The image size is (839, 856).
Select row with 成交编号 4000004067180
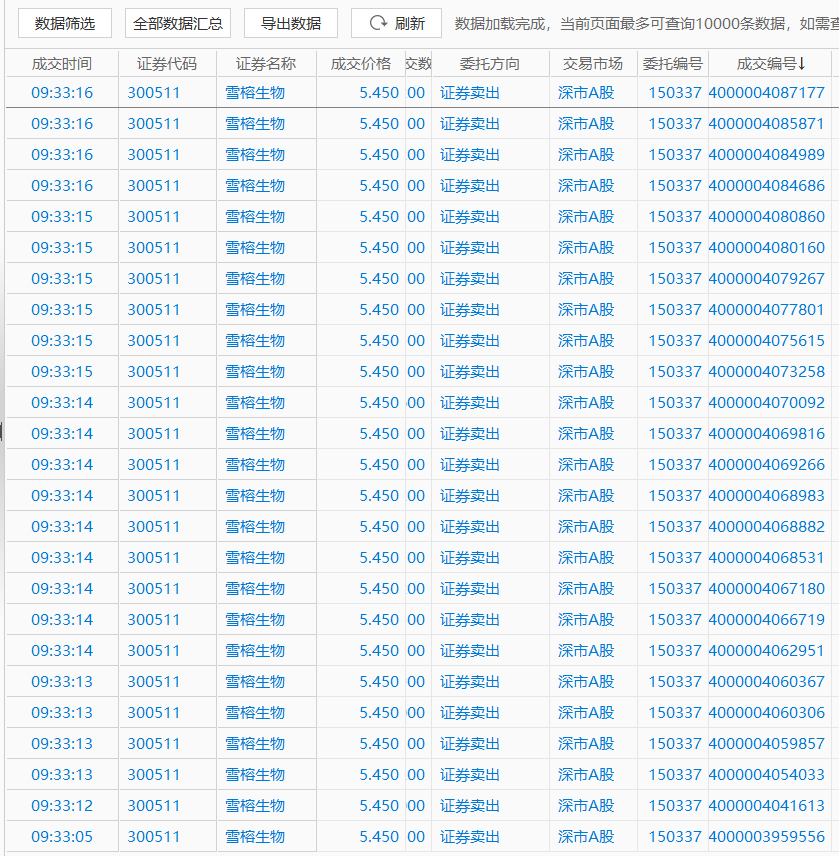[x=419, y=588]
